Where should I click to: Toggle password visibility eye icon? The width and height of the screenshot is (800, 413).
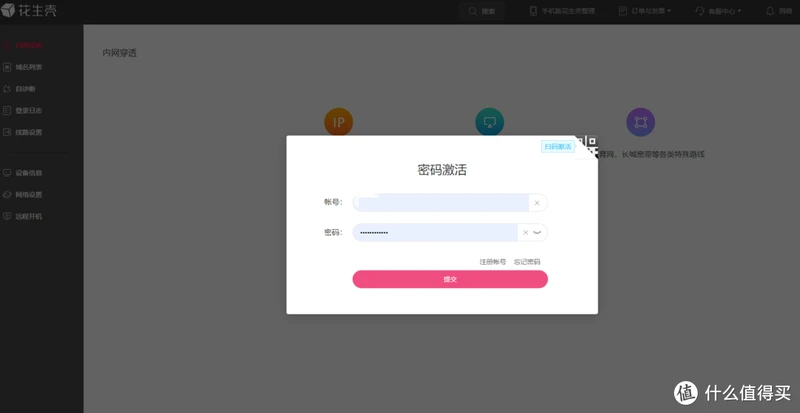537,232
